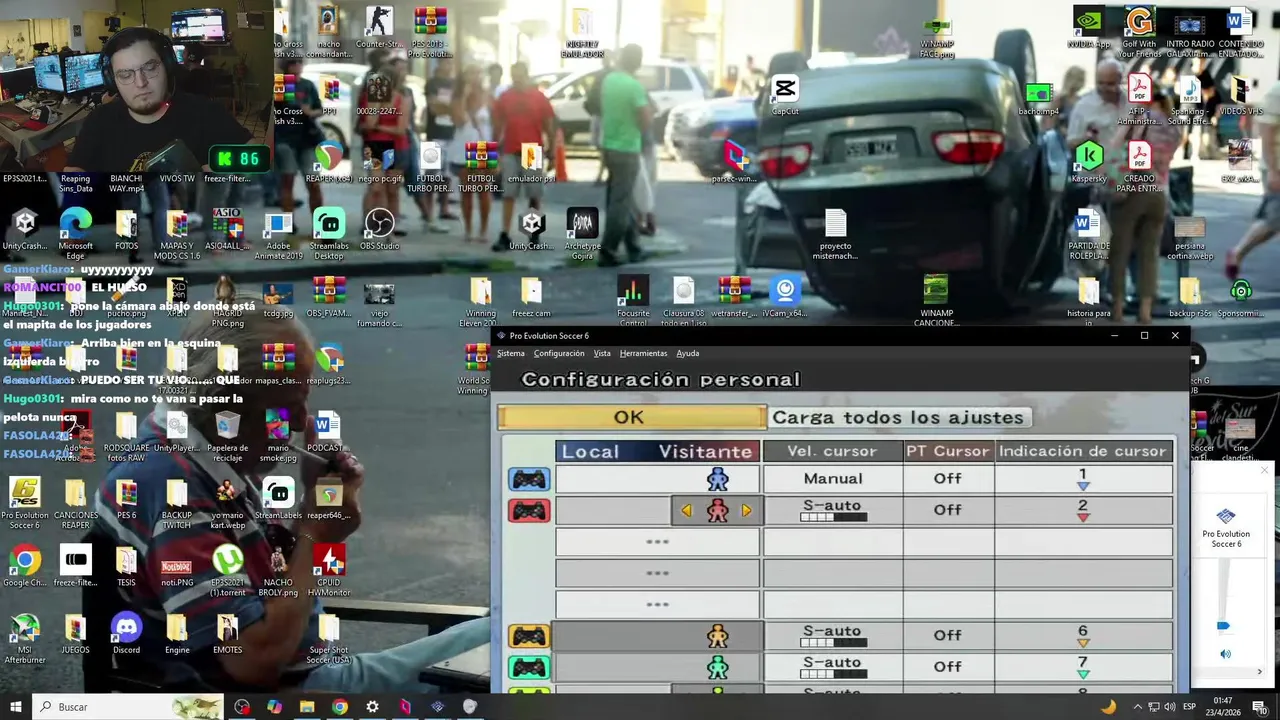The width and height of the screenshot is (1280, 720).
Task: Open Archetype Gojira desktop icon
Action: pos(582,234)
